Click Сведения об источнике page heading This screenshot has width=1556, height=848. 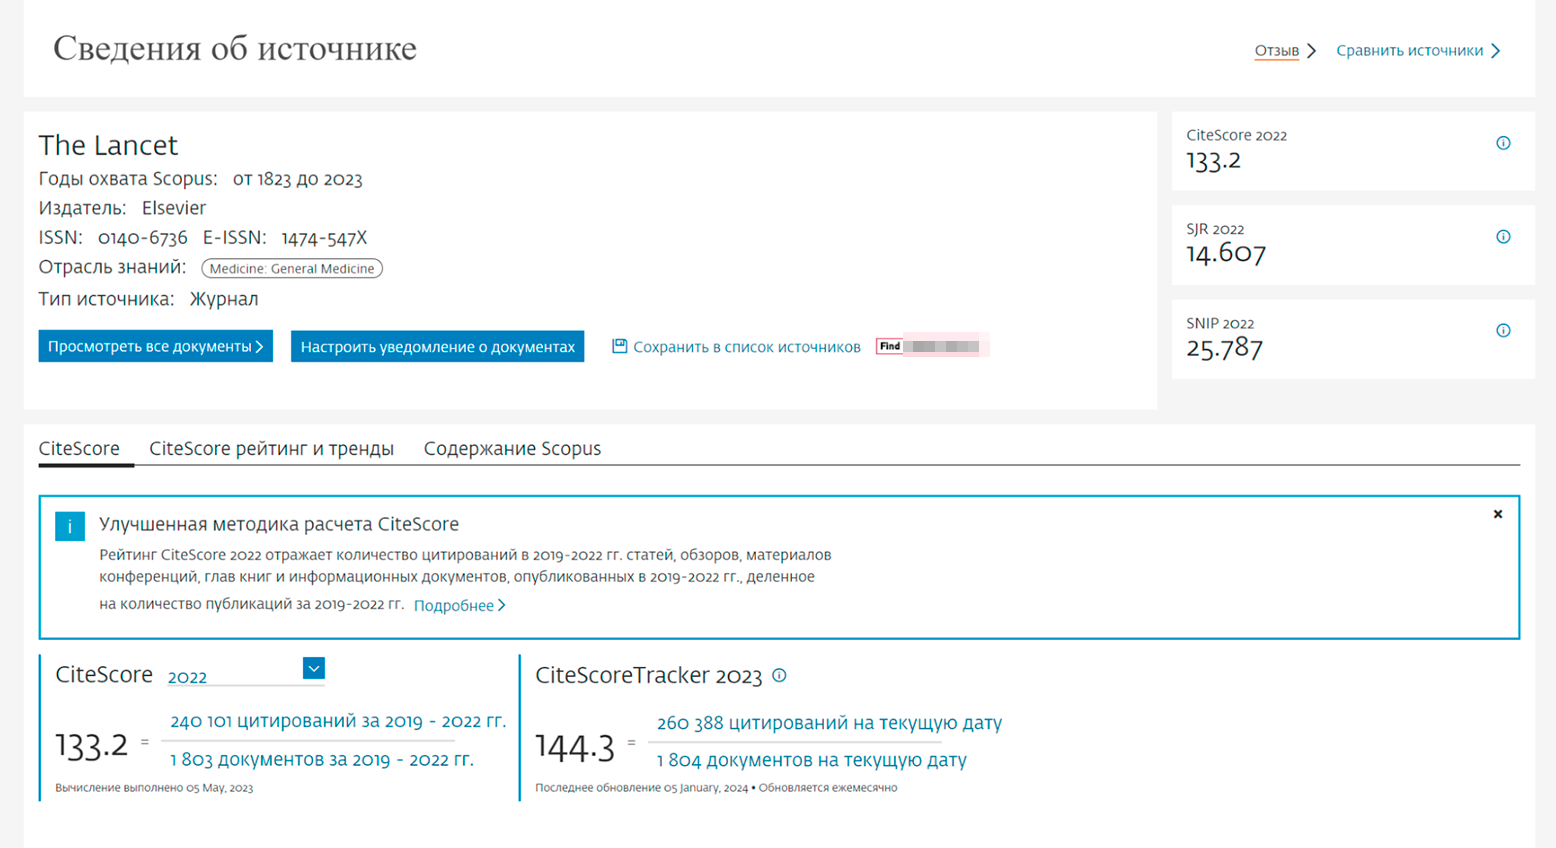235,48
